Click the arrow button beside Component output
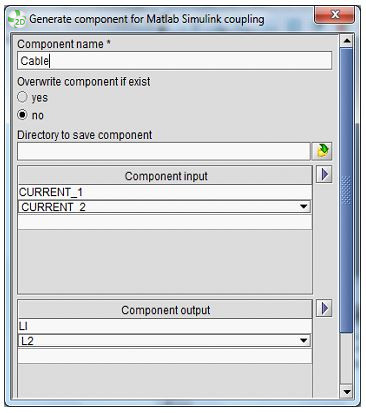 (x=324, y=309)
